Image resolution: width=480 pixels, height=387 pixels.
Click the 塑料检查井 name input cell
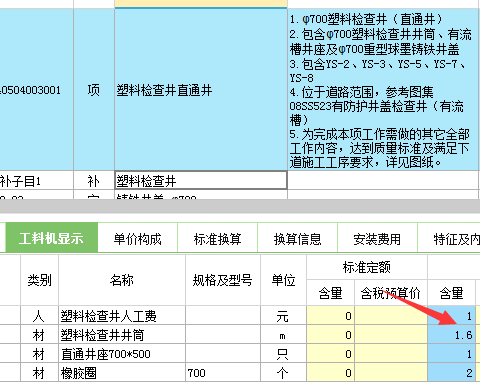pyautogui.click(x=201, y=181)
